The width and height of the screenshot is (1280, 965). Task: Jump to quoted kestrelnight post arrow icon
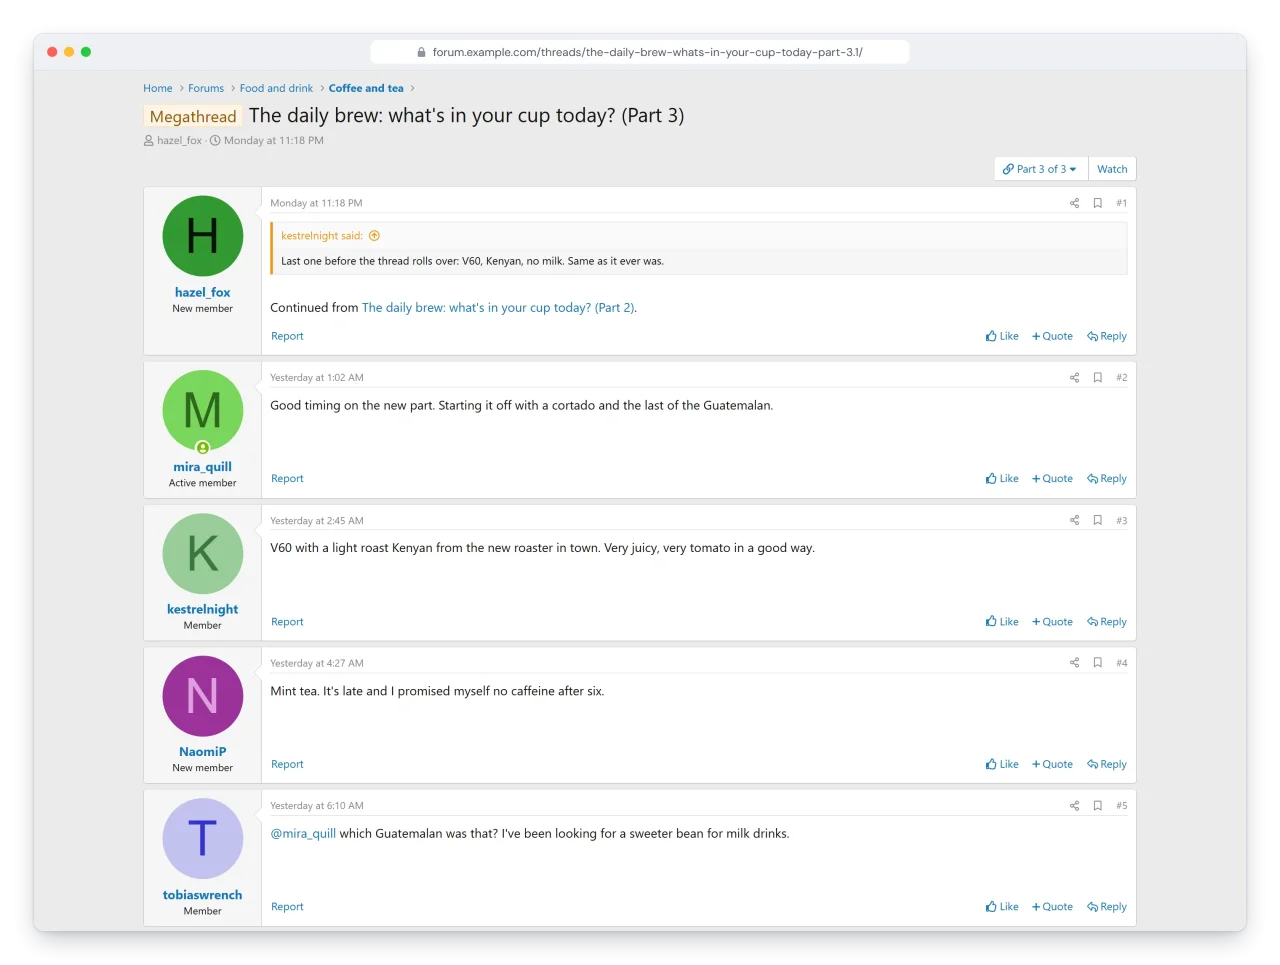click(x=374, y=236)
